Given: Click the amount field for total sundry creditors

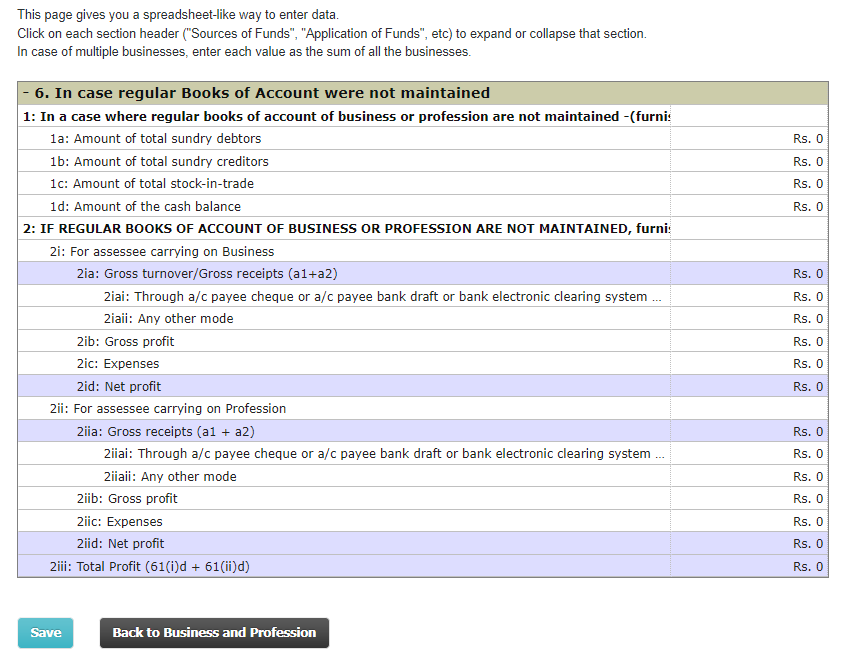Looking at the screenshot, I should [x=749, y=161].
